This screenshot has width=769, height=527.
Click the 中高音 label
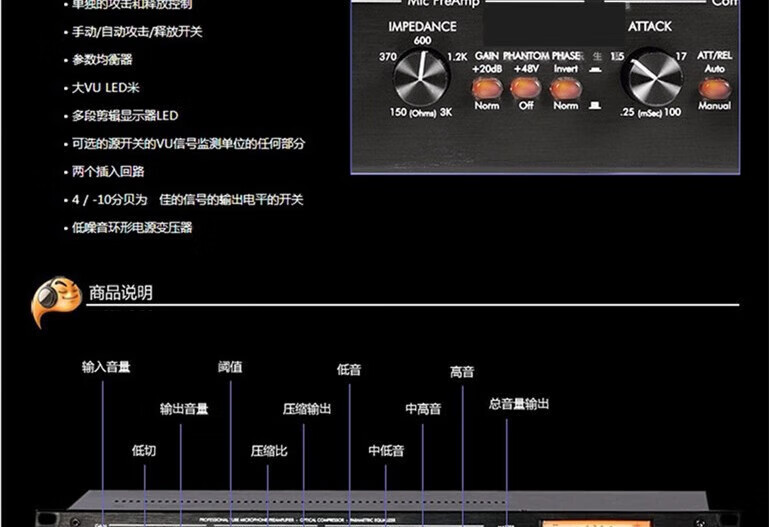point(423,409)
